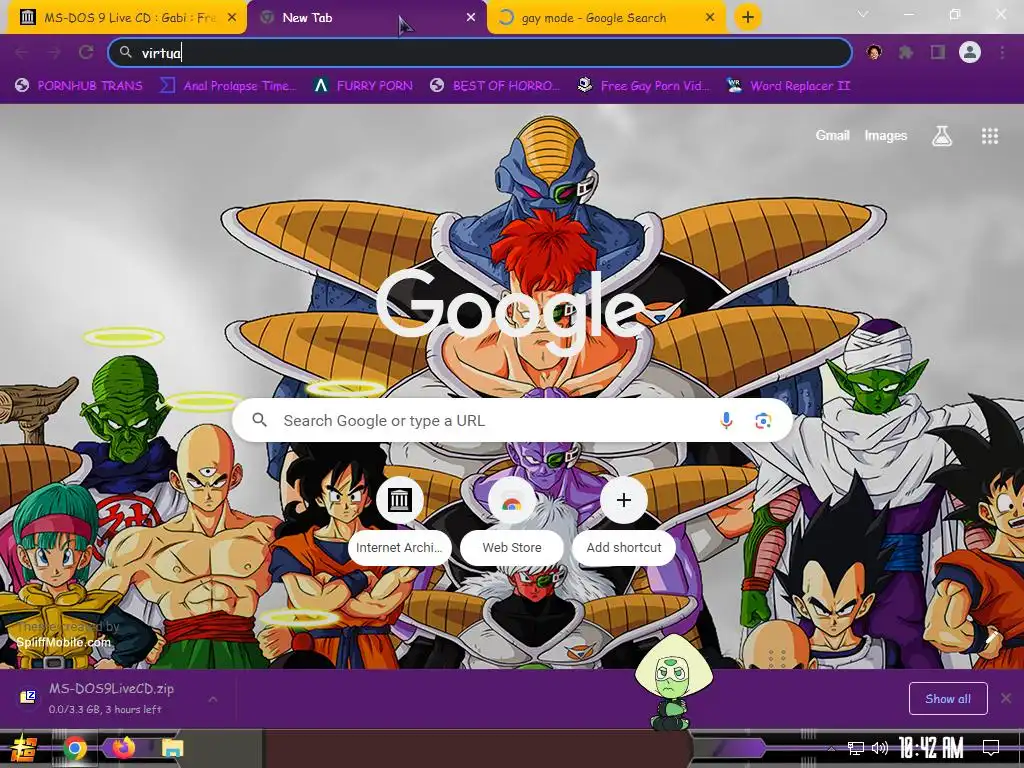Click the Customize Chrome pencil icon
The image size is (1024, 768).
pos(991,636)
